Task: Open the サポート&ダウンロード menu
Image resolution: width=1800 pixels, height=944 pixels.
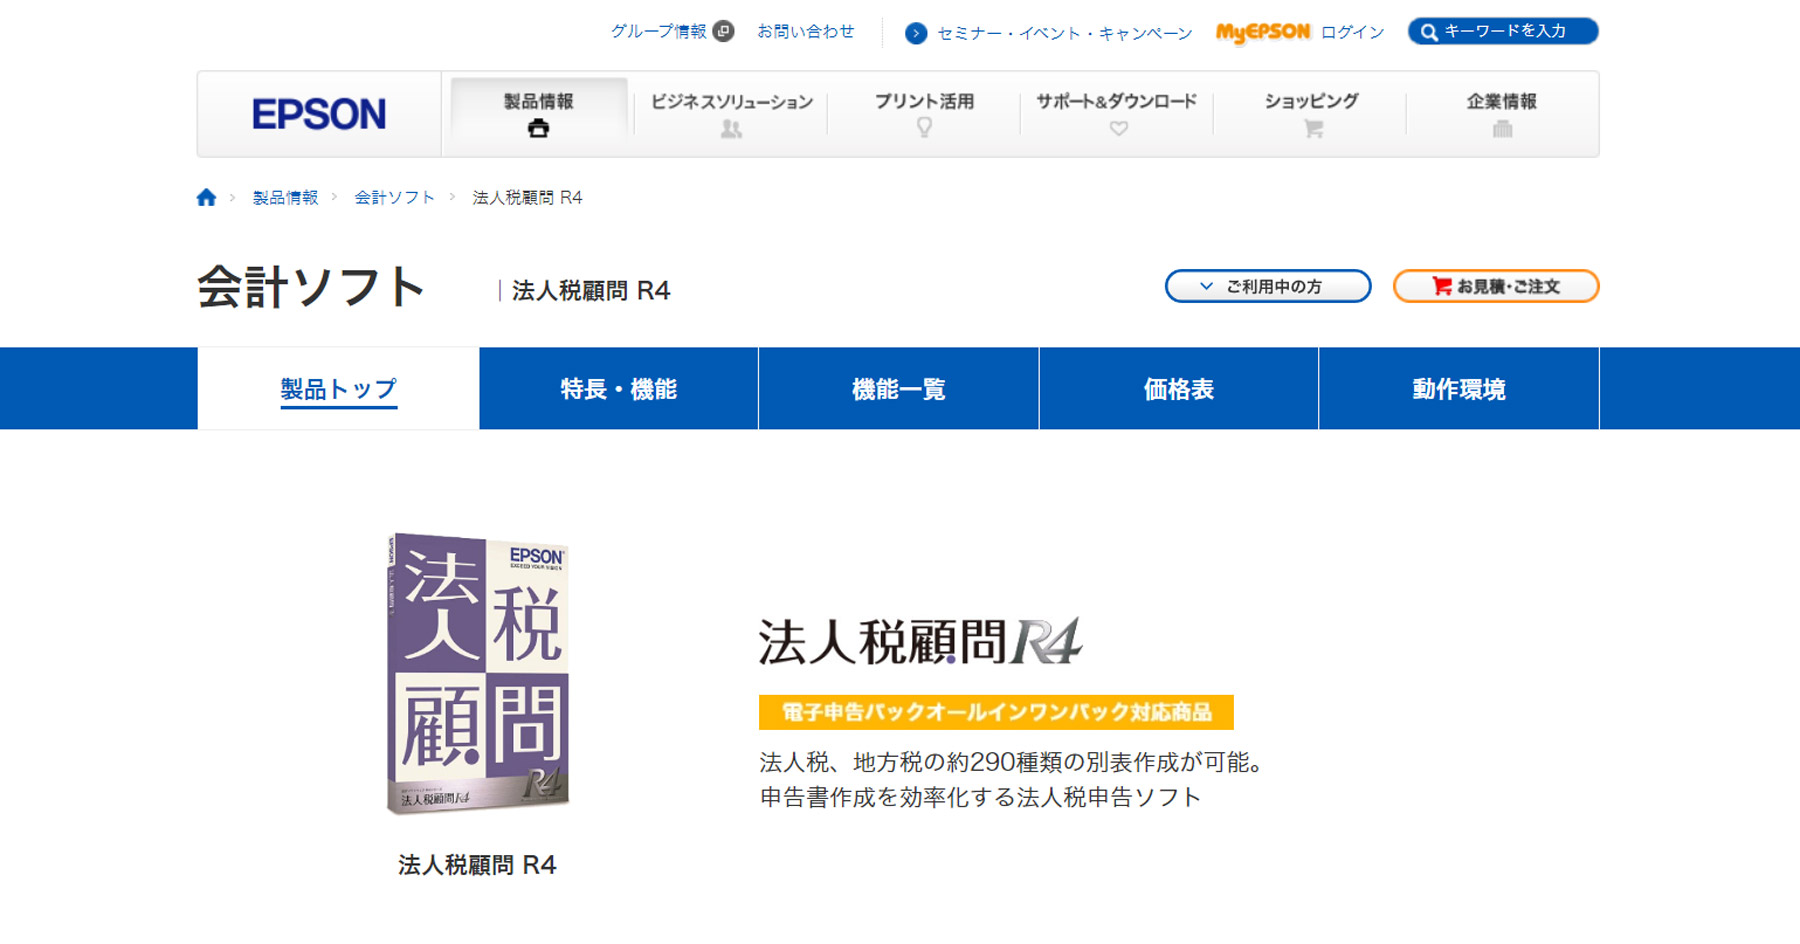Action: point(1117,114)
